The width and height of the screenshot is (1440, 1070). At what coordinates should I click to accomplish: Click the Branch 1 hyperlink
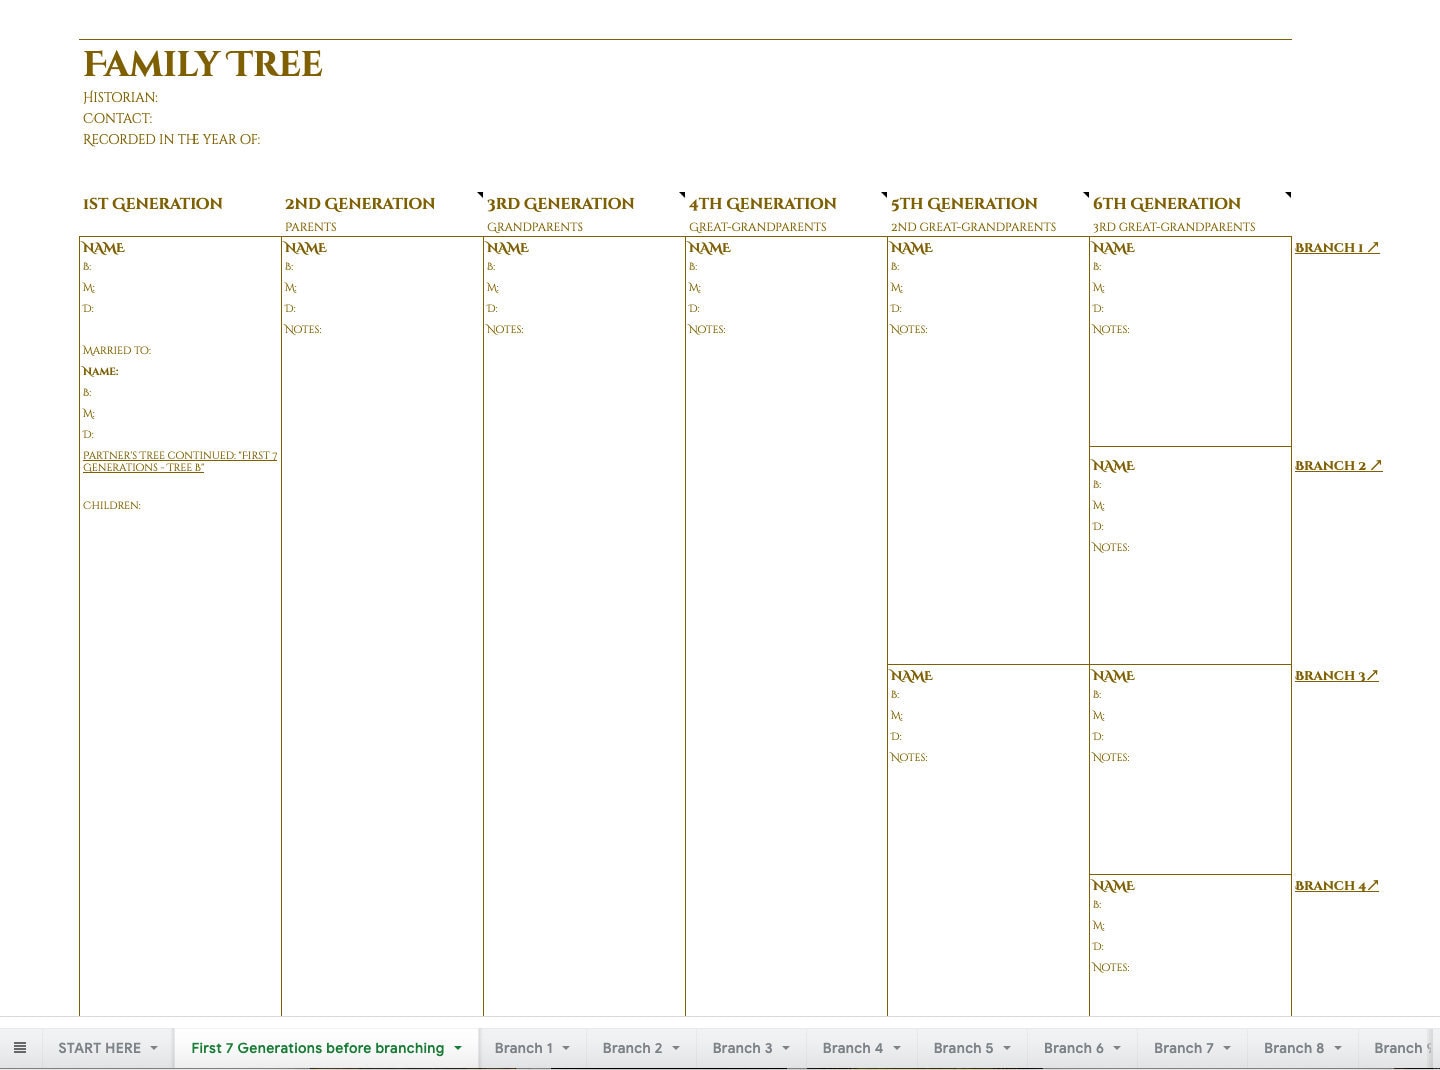tap(1329, 246)
